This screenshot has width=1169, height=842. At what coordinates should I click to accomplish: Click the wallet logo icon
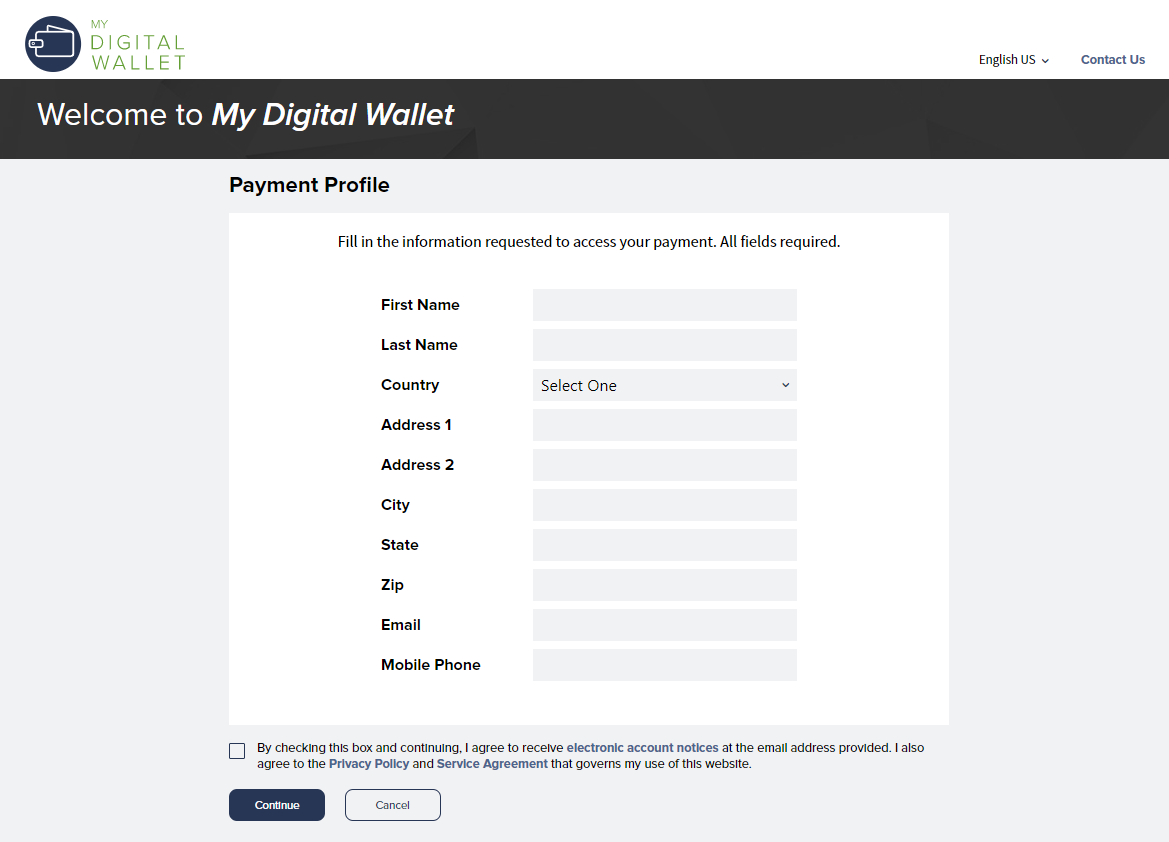[x=53, y=44]
